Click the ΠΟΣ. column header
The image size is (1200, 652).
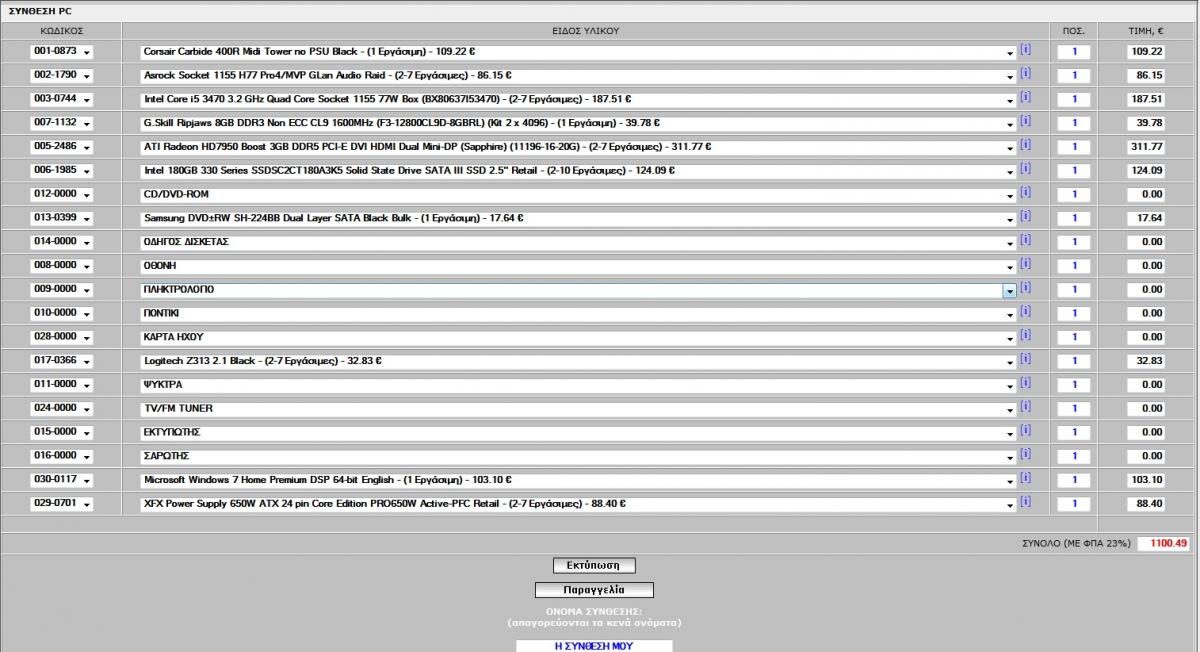pos(1074,31)
